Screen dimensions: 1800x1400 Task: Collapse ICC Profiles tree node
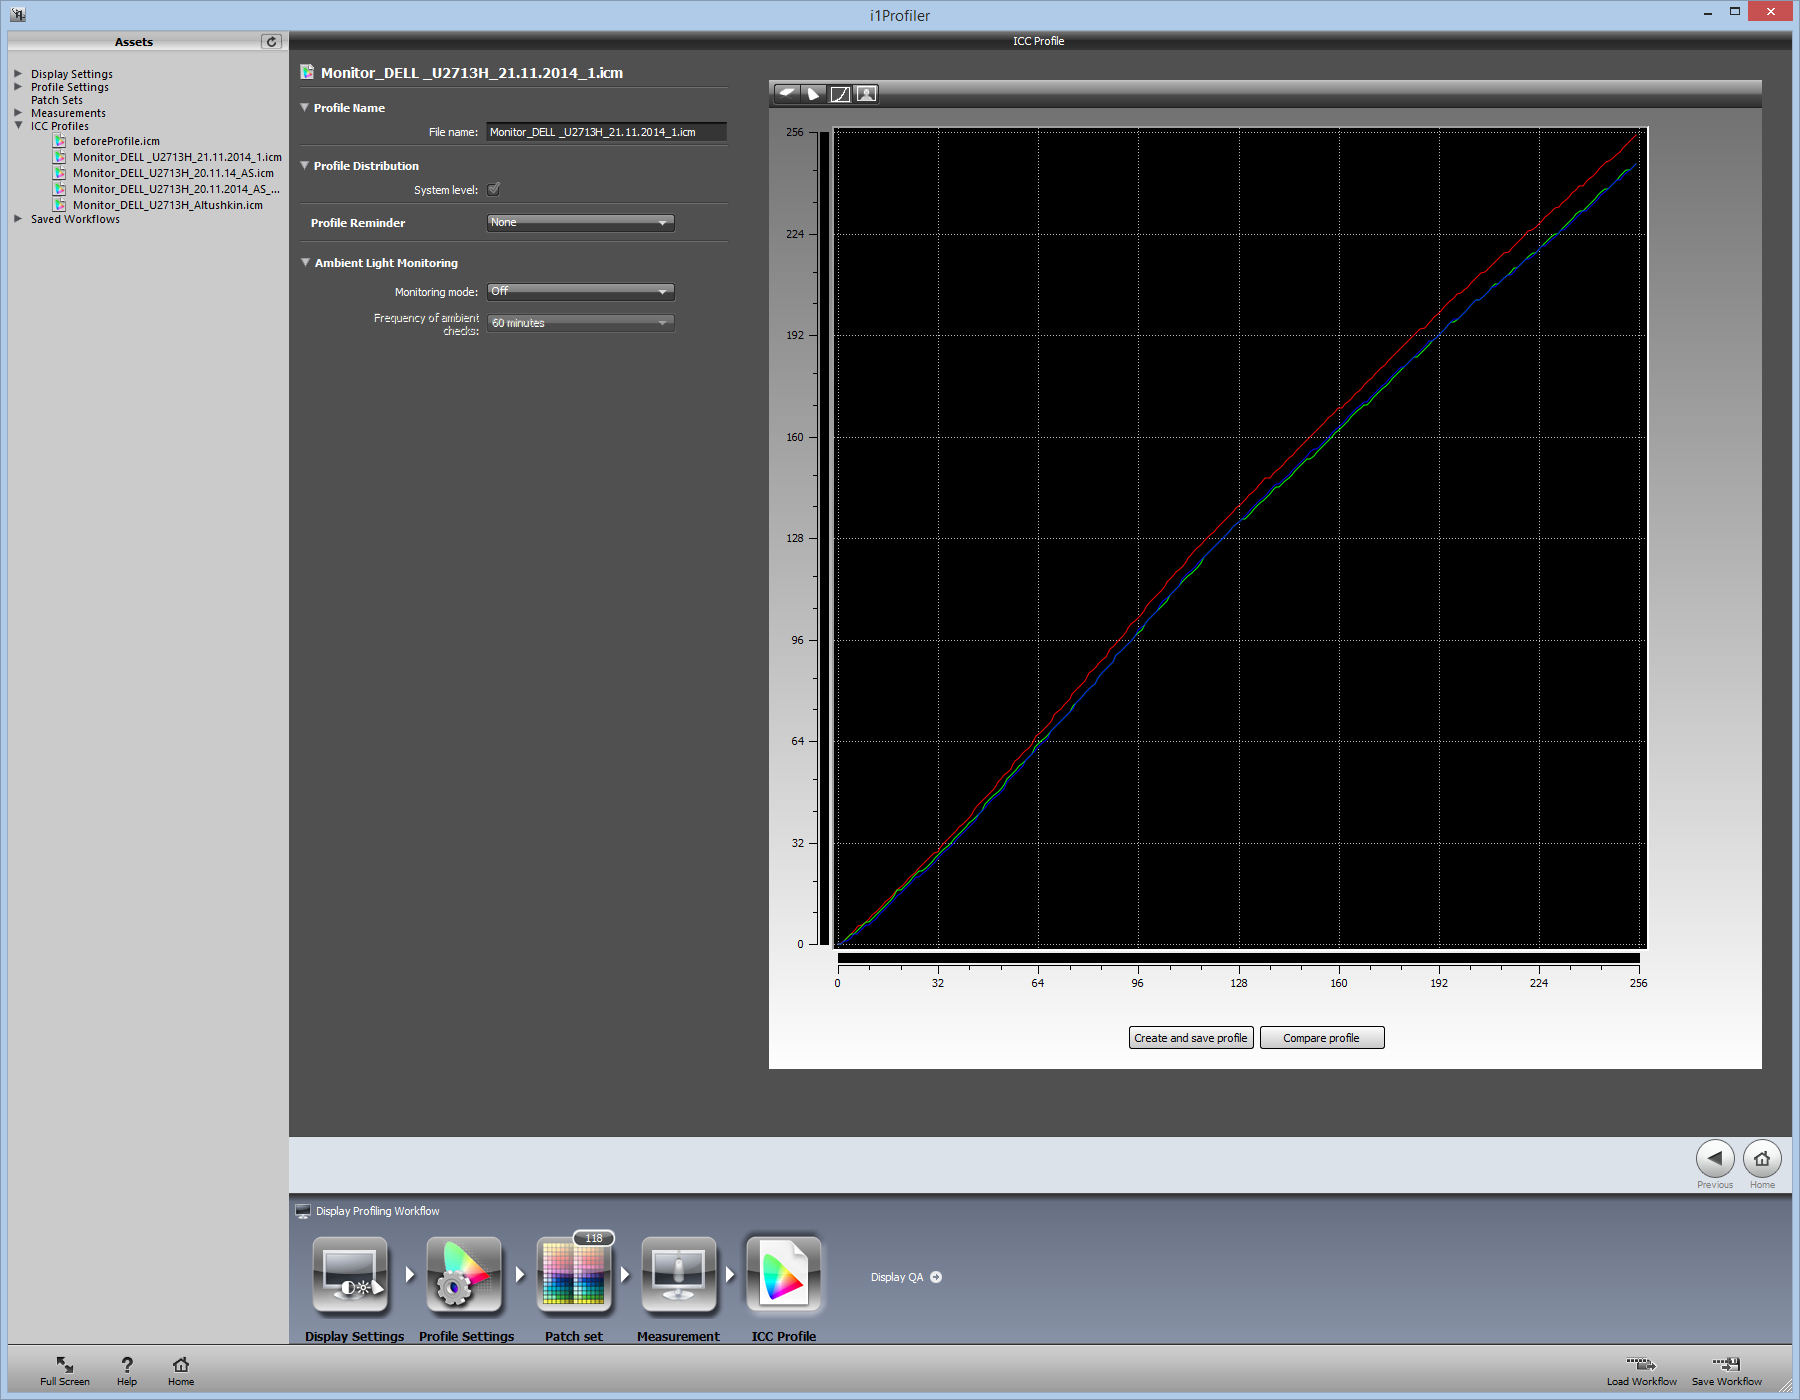(18, 126)
